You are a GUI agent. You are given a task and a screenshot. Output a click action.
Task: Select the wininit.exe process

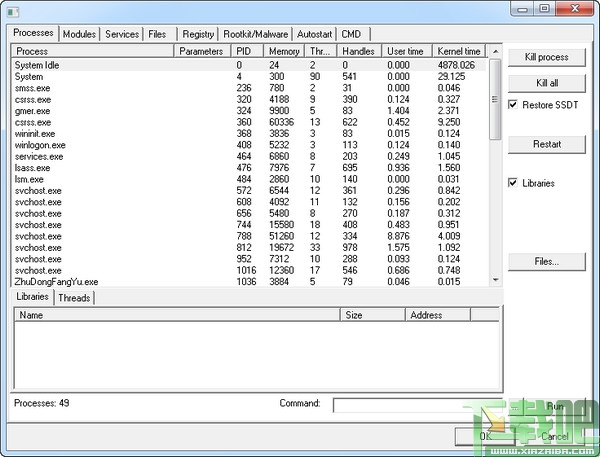250,134
